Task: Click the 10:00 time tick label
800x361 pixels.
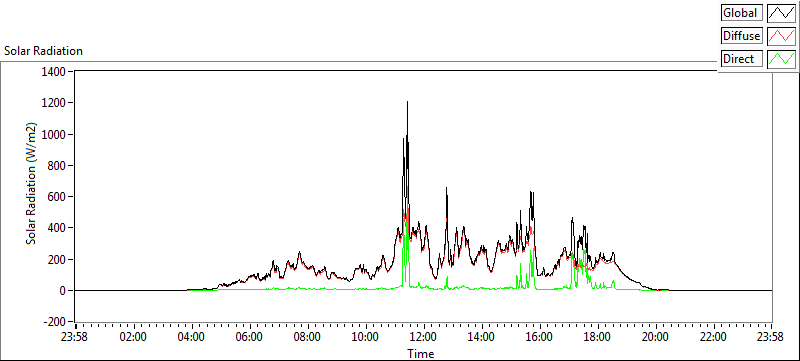Action: [365, 337]
